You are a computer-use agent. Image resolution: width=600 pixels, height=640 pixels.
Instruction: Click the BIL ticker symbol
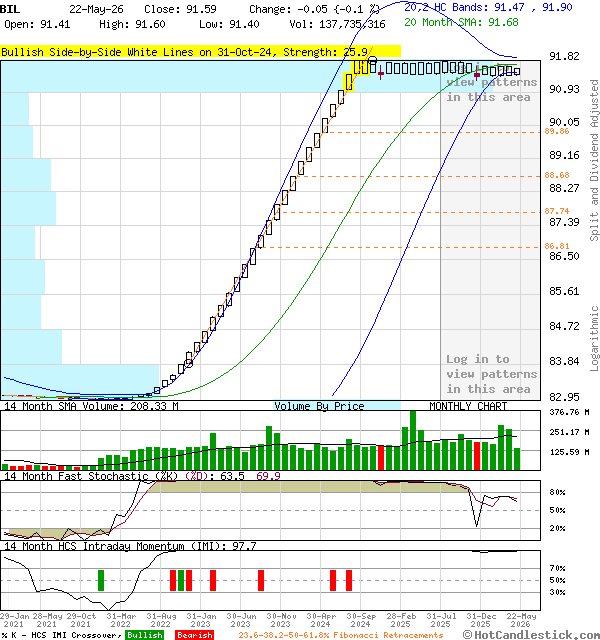tap(10, 9)
